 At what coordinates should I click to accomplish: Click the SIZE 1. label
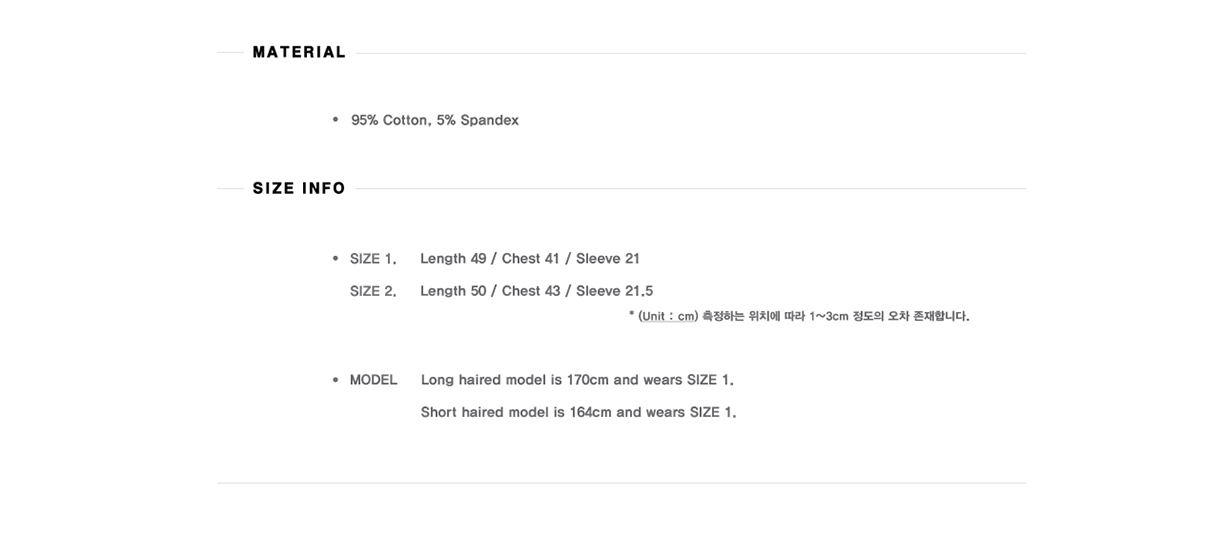point(373,259)
